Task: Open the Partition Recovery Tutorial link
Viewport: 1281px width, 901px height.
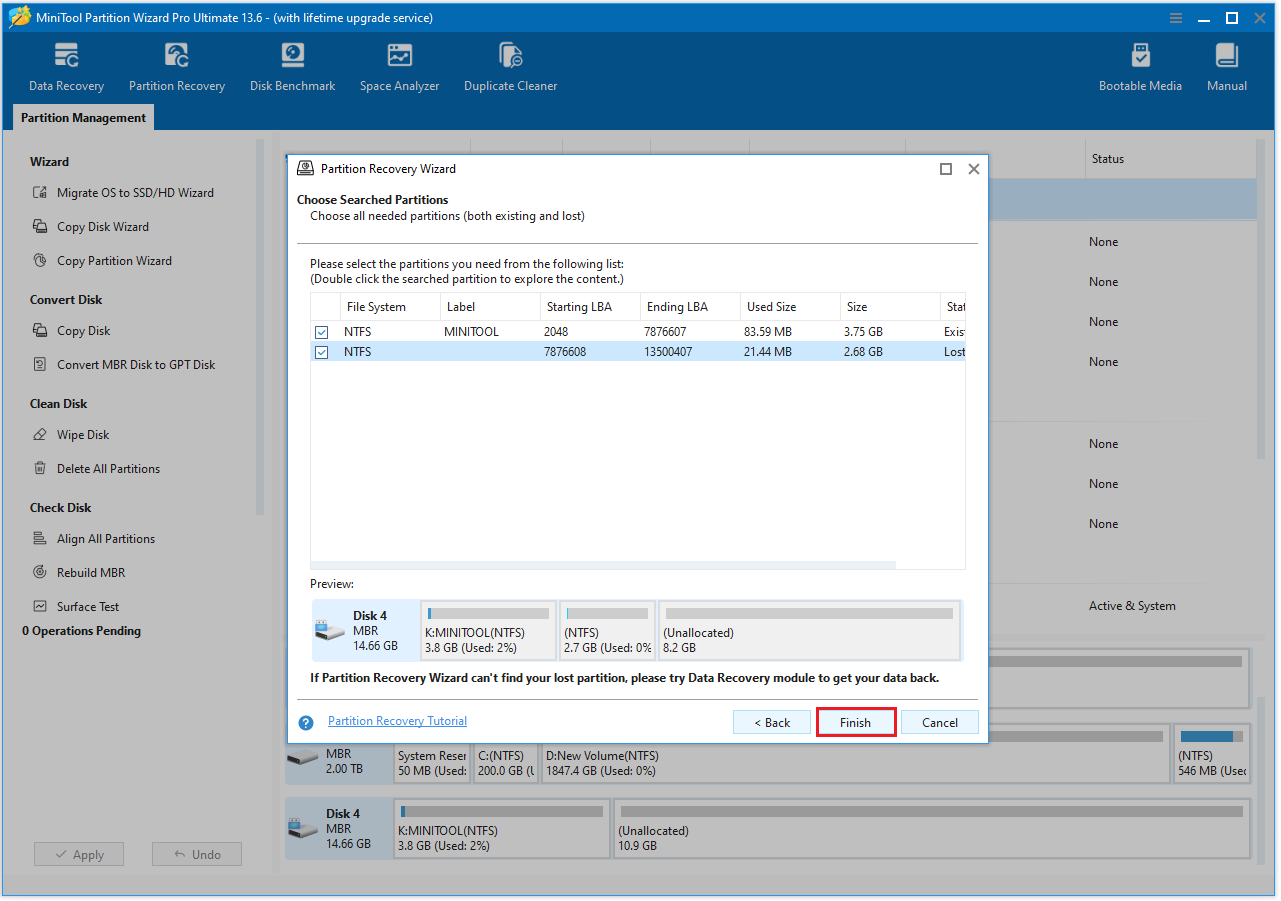Action: pos(397,720)
